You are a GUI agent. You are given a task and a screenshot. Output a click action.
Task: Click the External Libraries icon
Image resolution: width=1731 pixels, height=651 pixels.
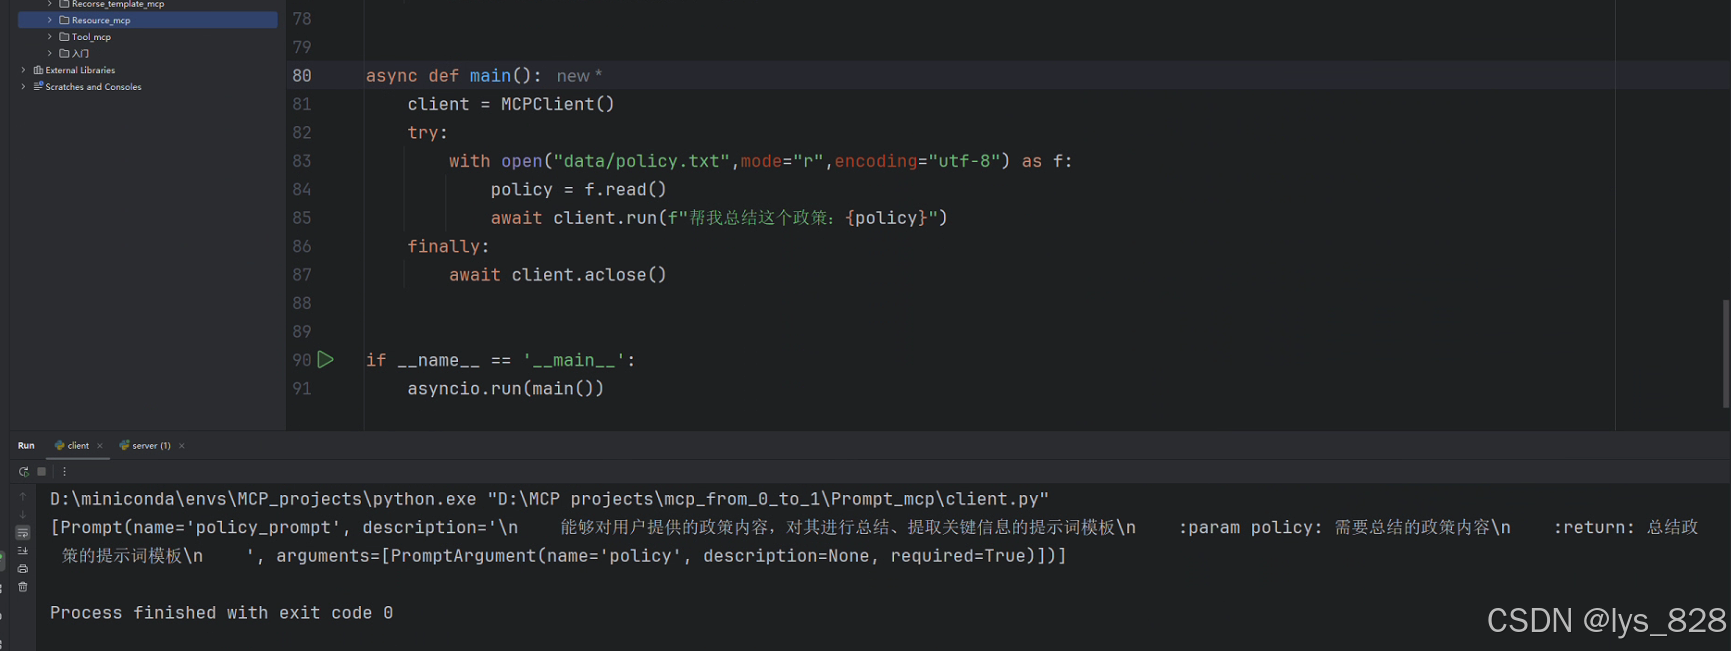click(x=38, y=70)
